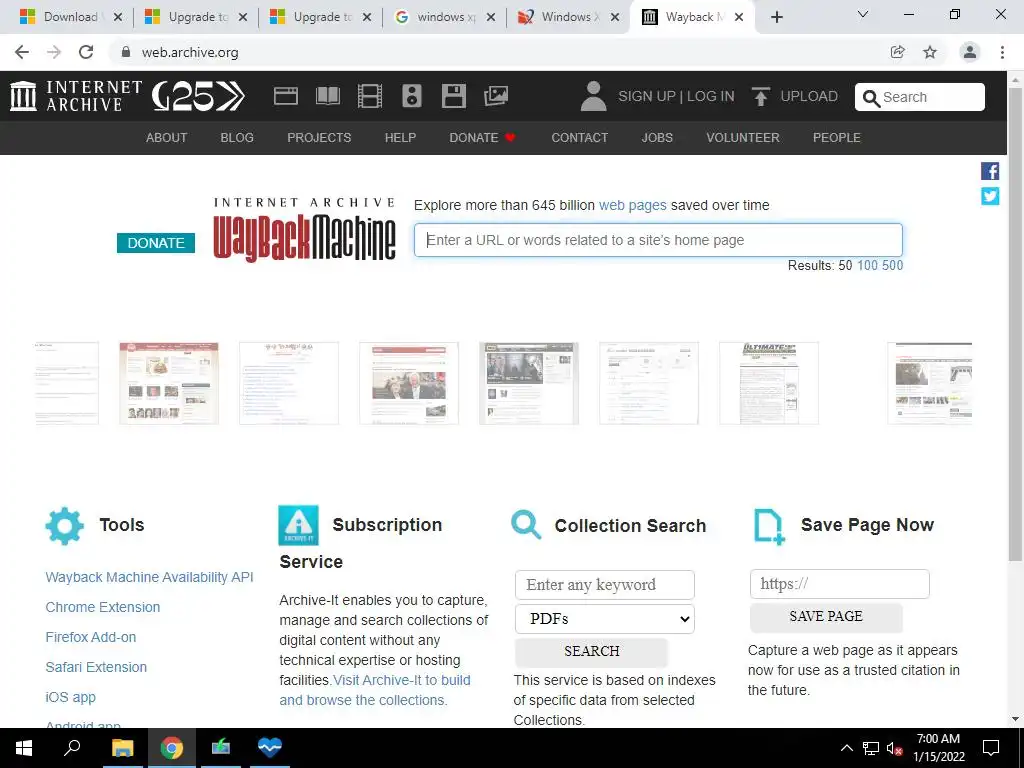Click the teal DONATE button

click(x=156, y=243)
